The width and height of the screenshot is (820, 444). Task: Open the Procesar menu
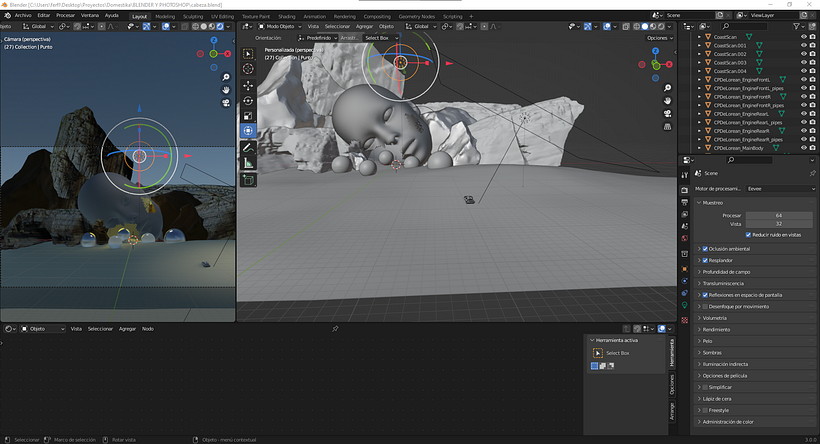65,16
